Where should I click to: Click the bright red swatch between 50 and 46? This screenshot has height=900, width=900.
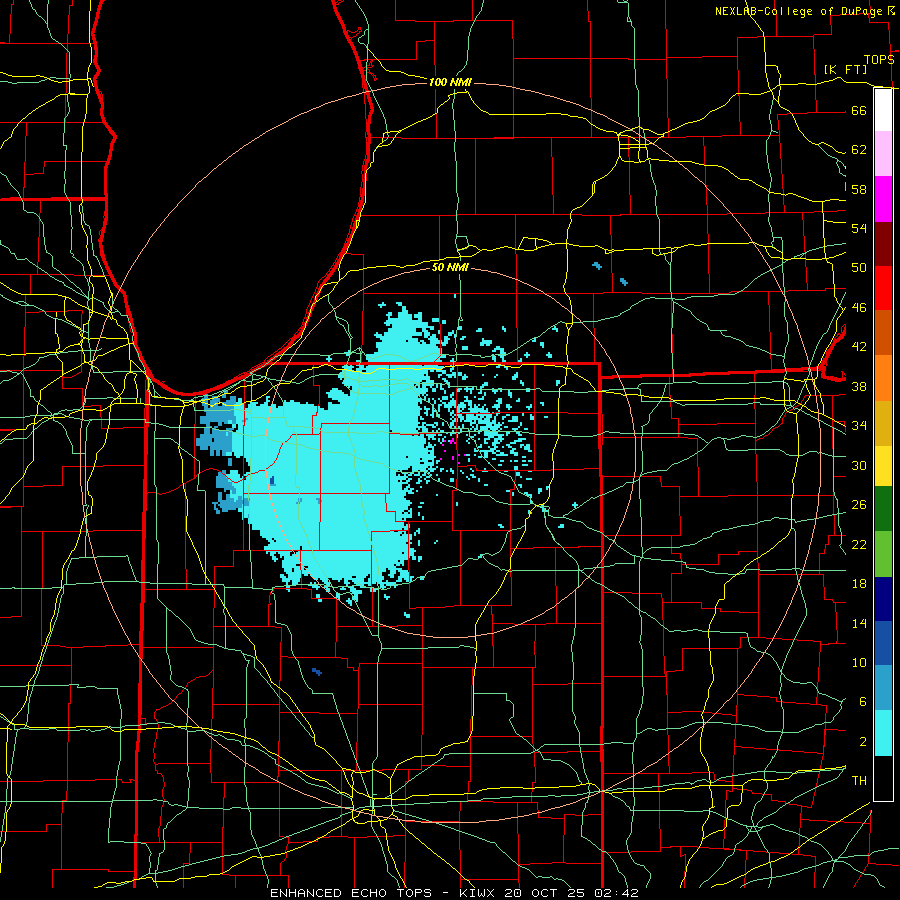(883, 288)
